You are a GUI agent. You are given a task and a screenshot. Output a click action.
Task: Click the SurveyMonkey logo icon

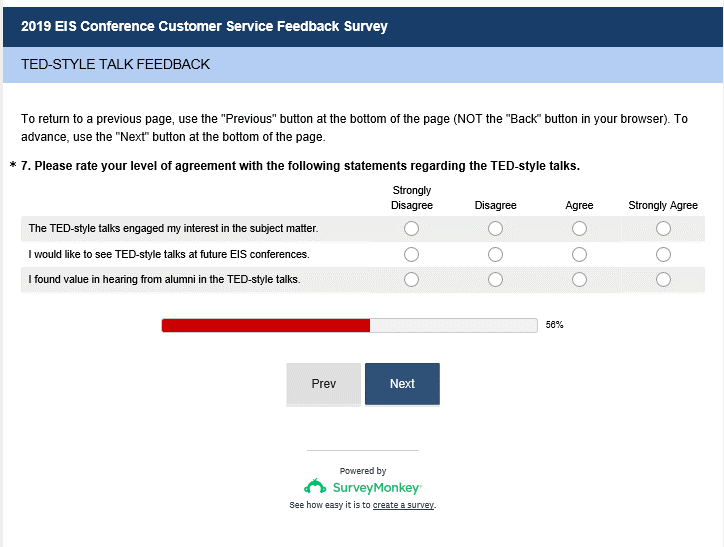316,487
